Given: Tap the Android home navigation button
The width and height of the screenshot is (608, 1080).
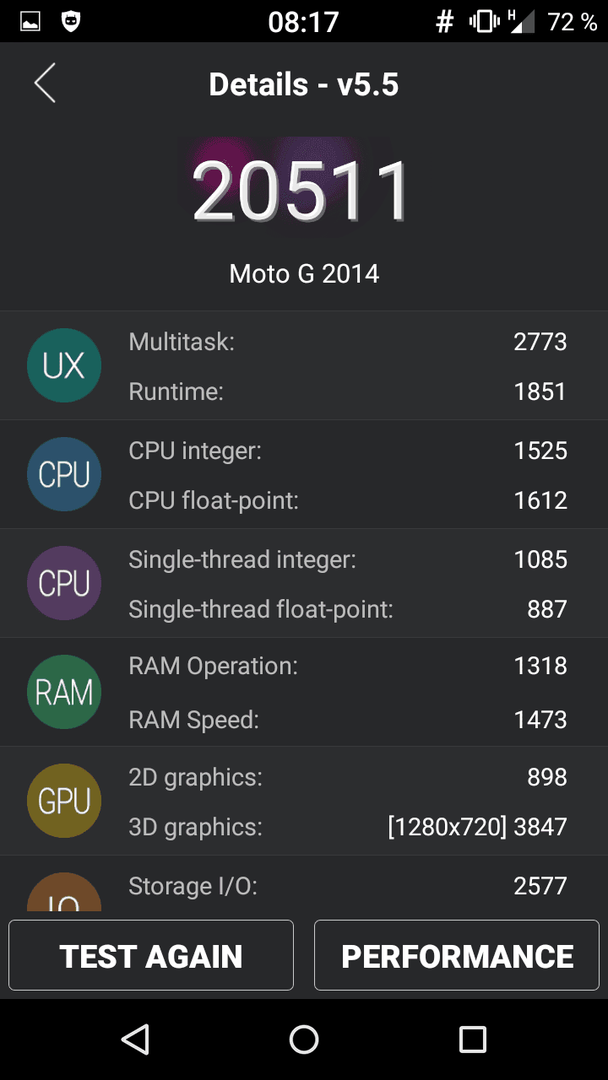Looking at the screenshot, I should 304,1039.
